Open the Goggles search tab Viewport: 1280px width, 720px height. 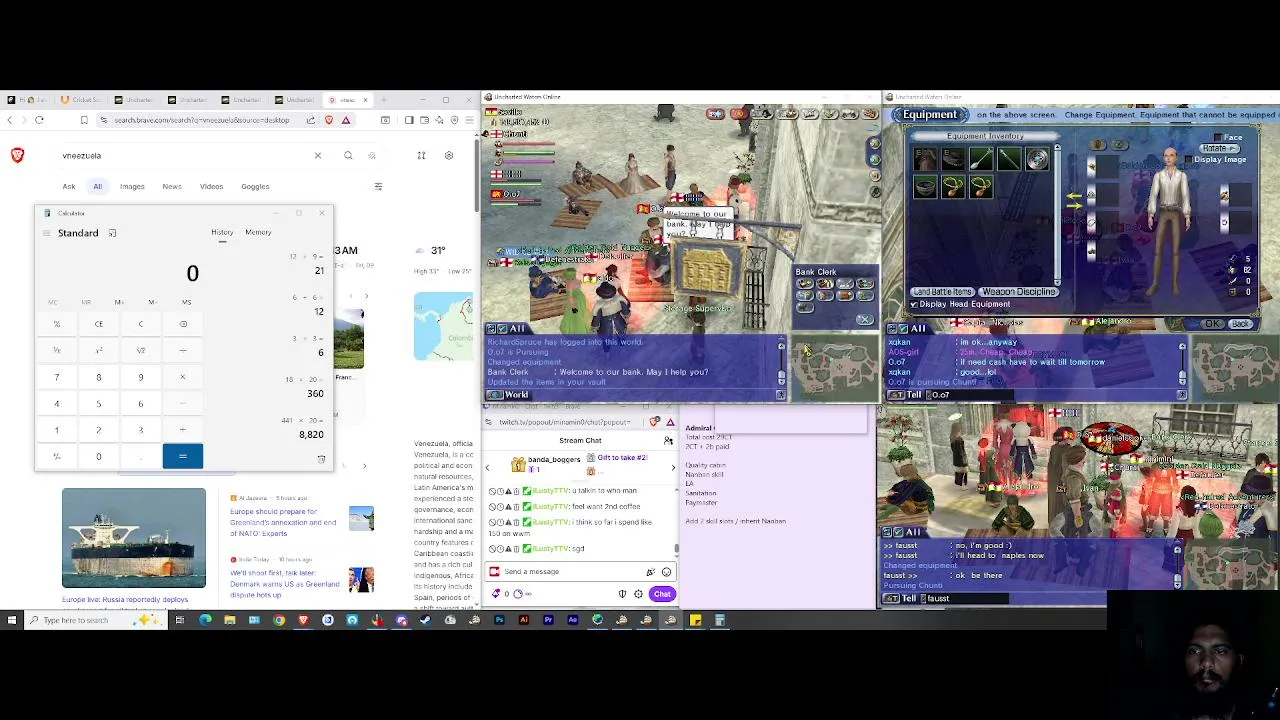pos(255,187)
